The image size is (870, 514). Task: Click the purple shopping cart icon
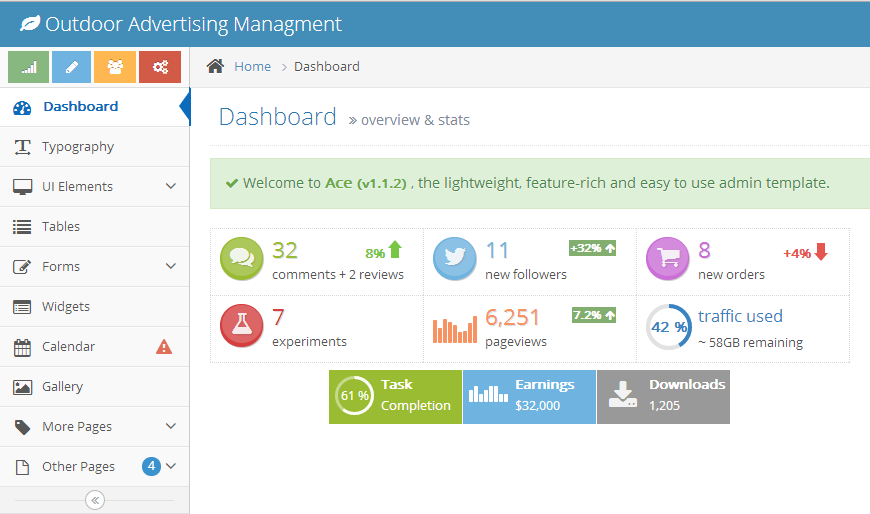[x=667, y=259]
